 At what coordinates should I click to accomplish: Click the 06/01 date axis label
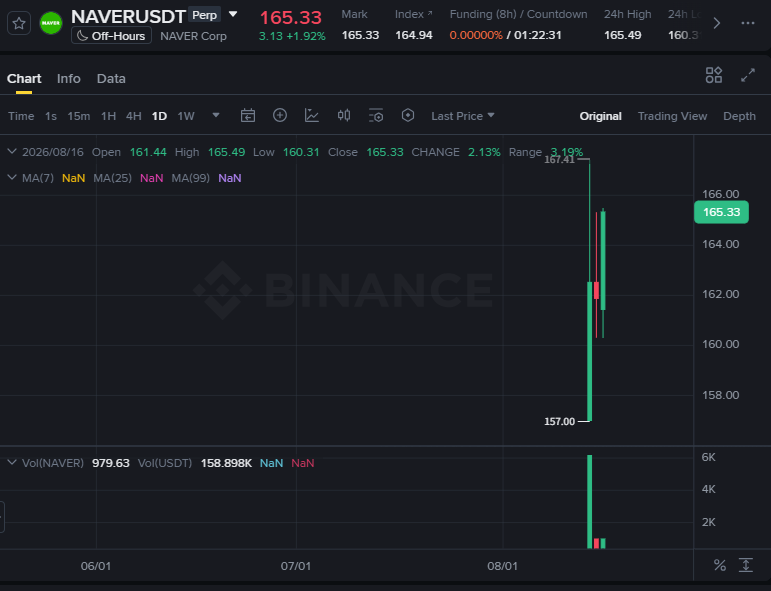[x=96, y=566]
